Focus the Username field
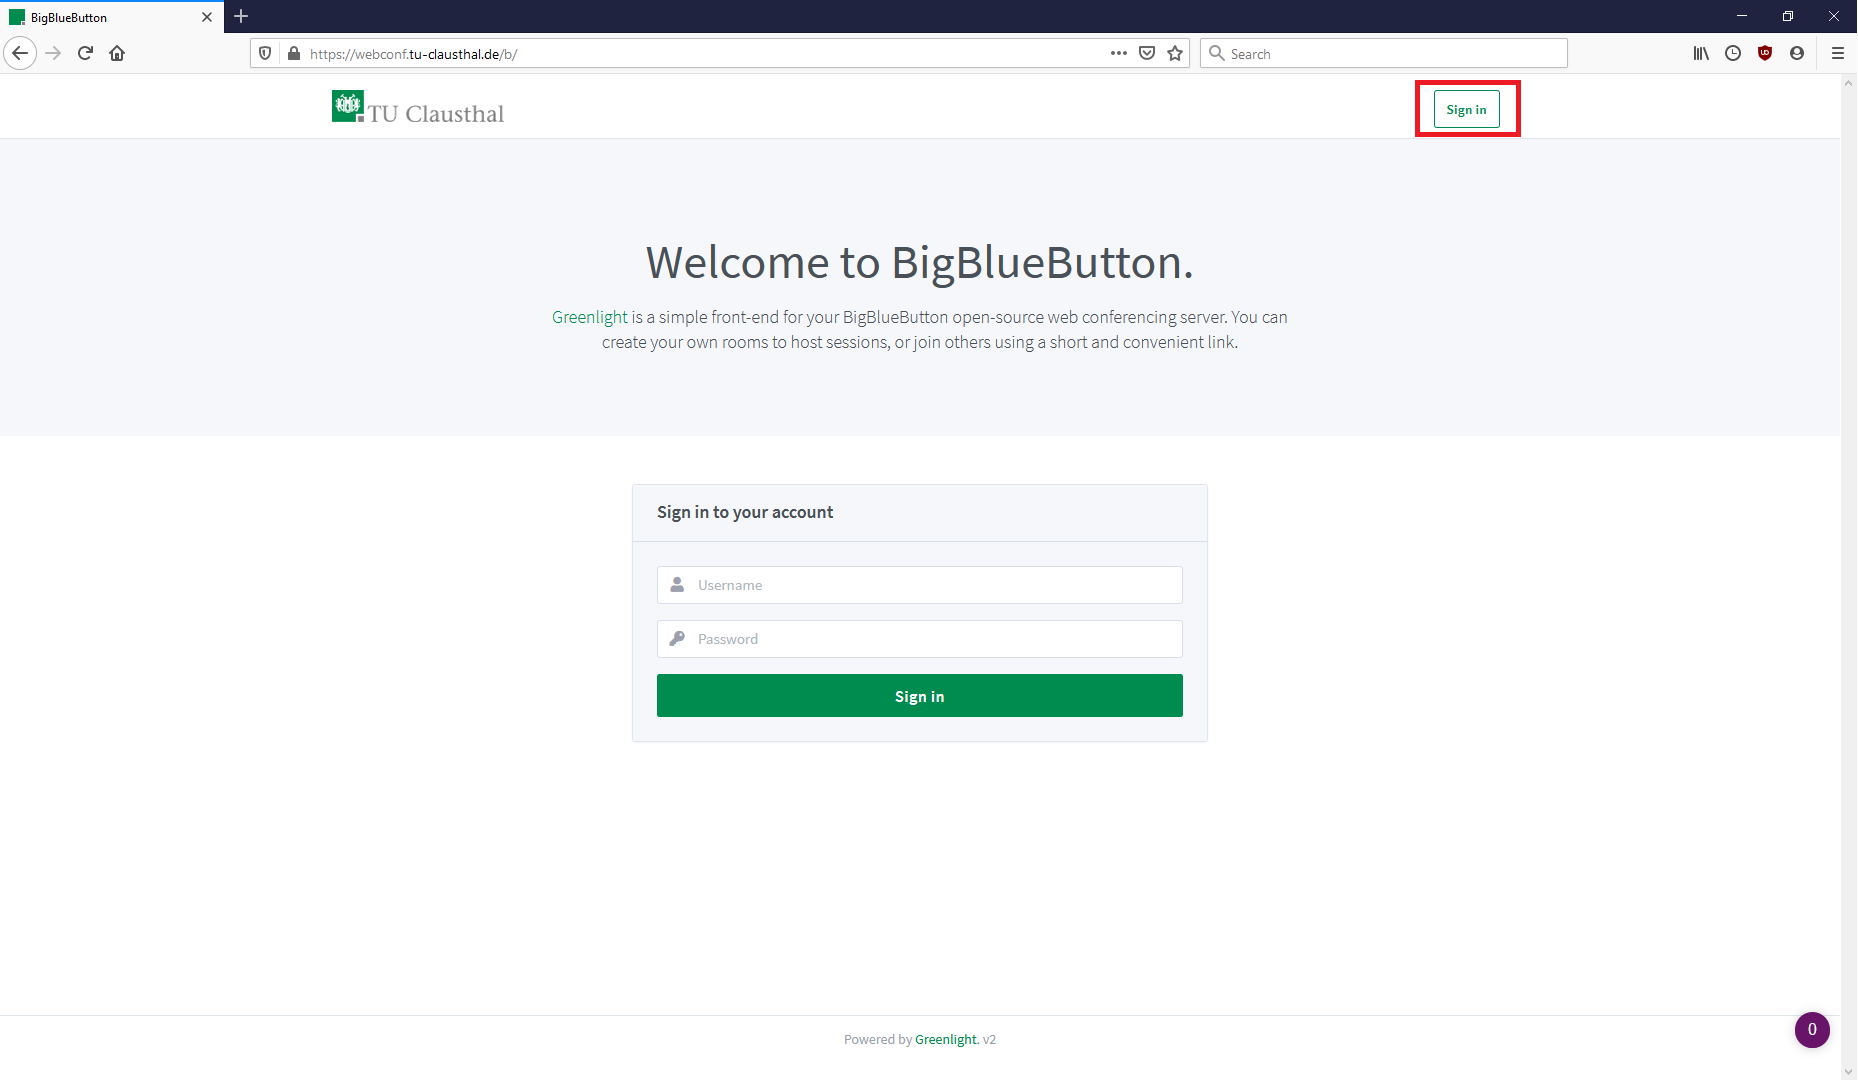The image size is (1858, 1080). click(919, 585)
